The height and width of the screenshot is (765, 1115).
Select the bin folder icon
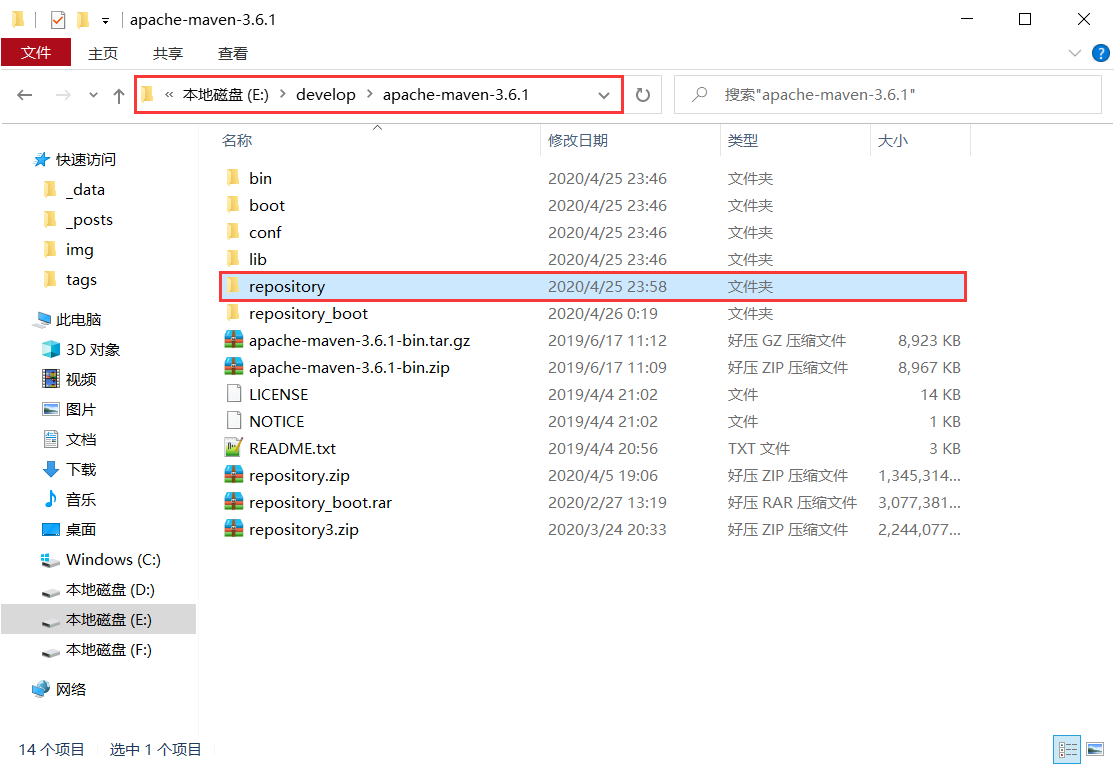[x=233, y=178]
